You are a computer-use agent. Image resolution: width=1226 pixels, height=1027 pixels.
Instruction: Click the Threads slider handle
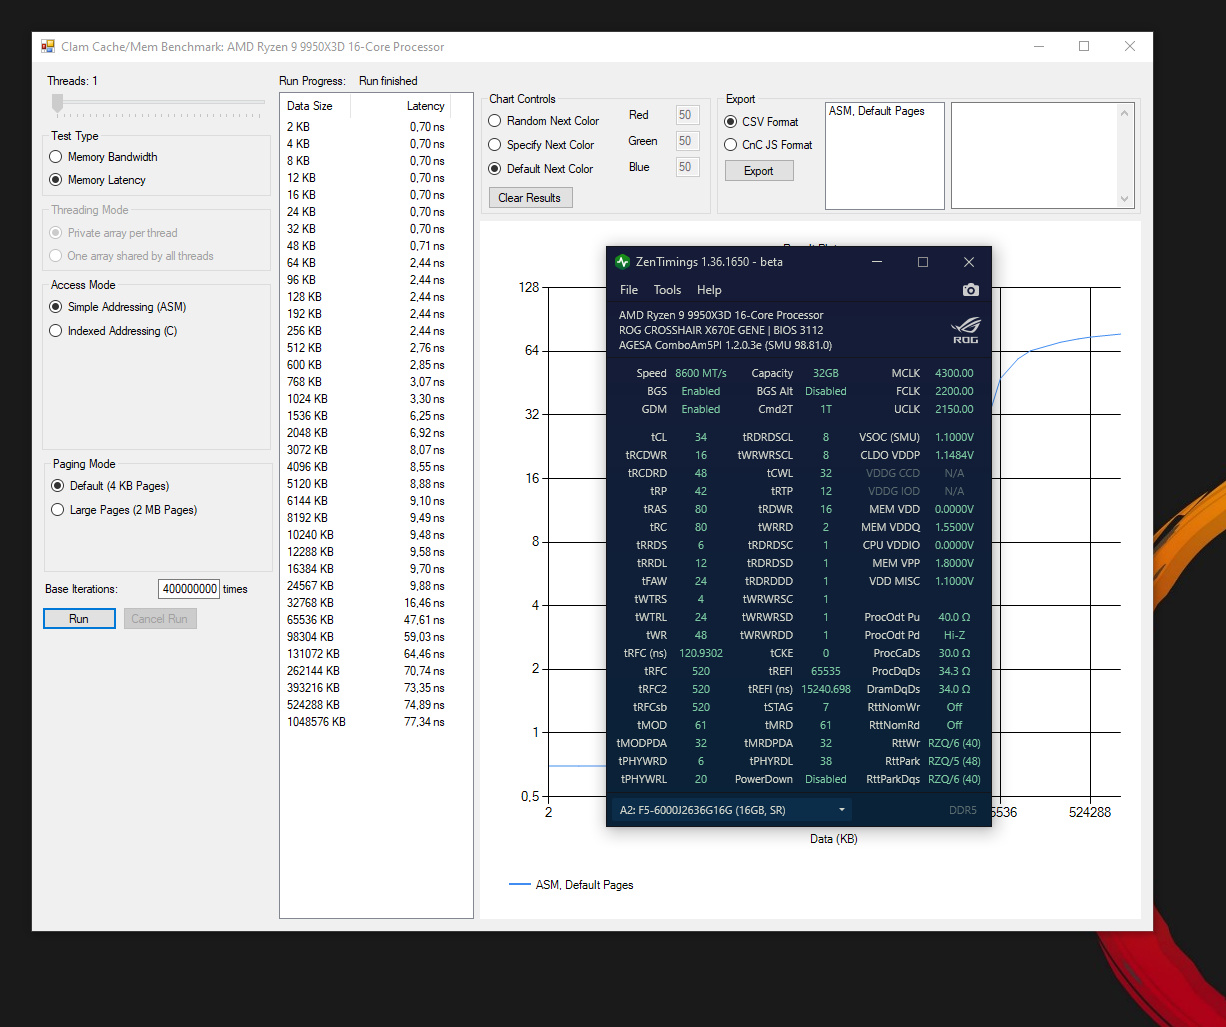(x=58, y=102)
